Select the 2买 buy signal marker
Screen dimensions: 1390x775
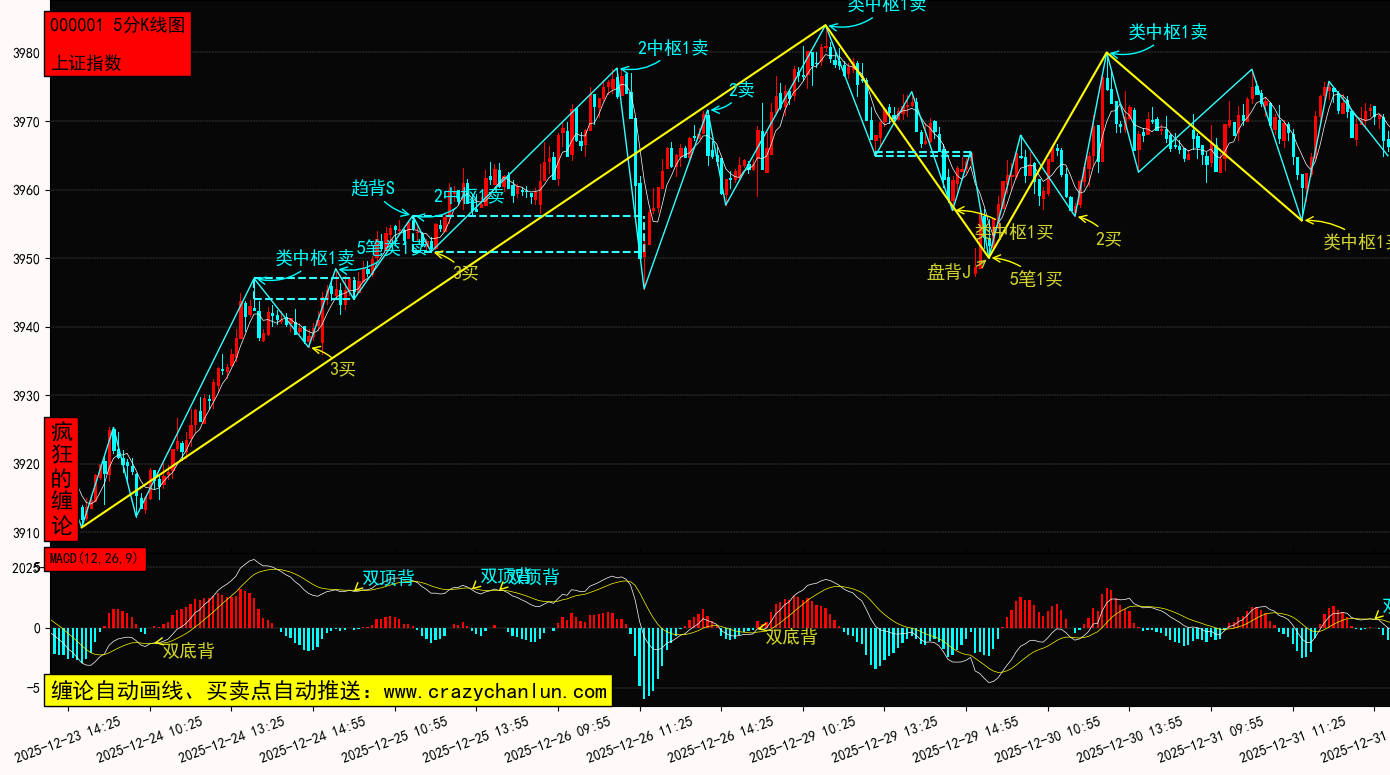point(1108,239)
